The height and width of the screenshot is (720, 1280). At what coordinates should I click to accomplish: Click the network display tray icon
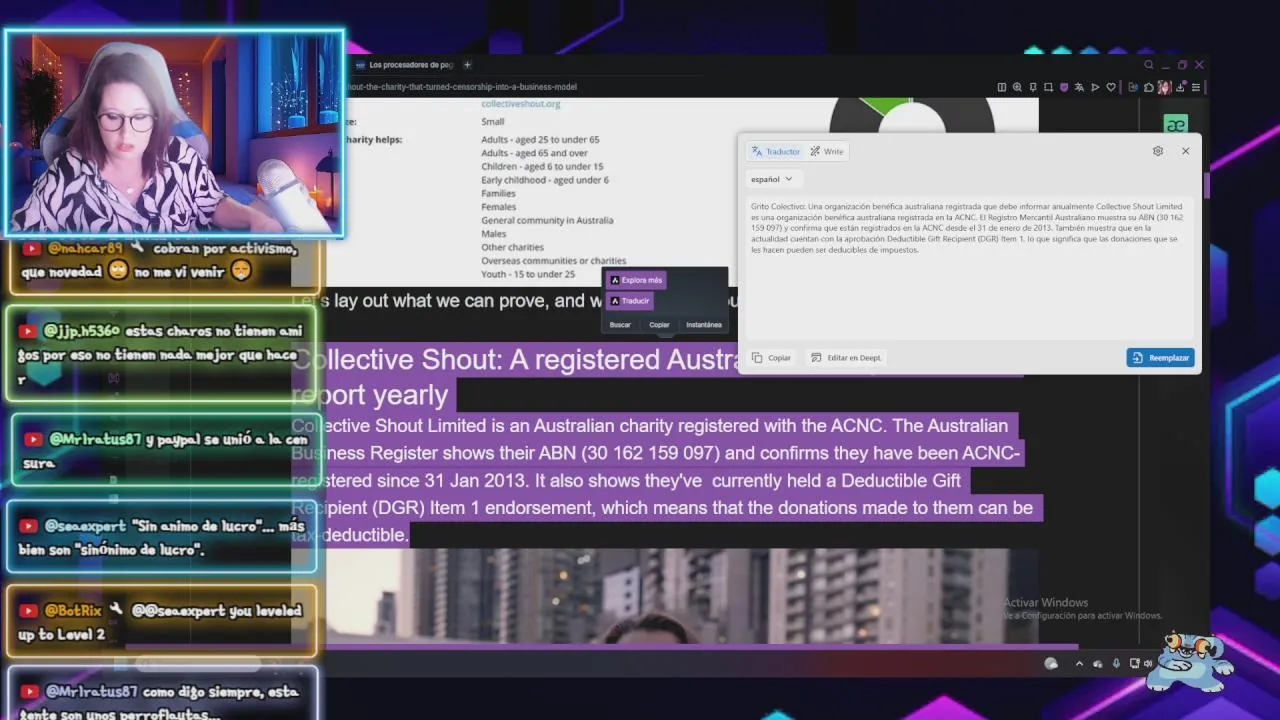pos(1134,664)
